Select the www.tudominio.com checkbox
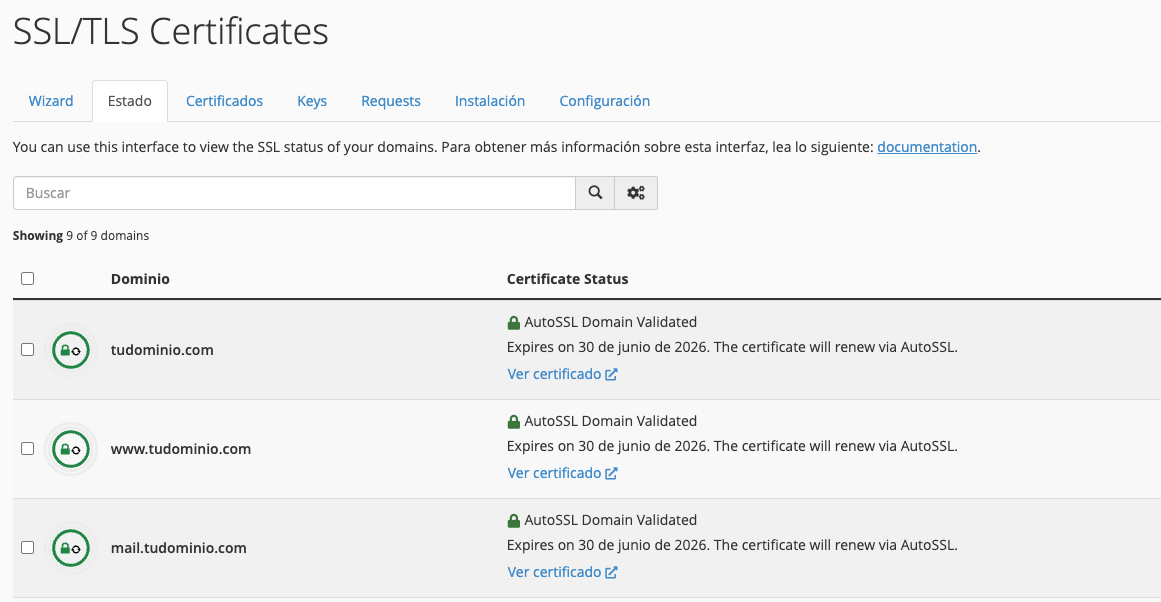This screenshot has width=1161, height=602. (28, 449)
